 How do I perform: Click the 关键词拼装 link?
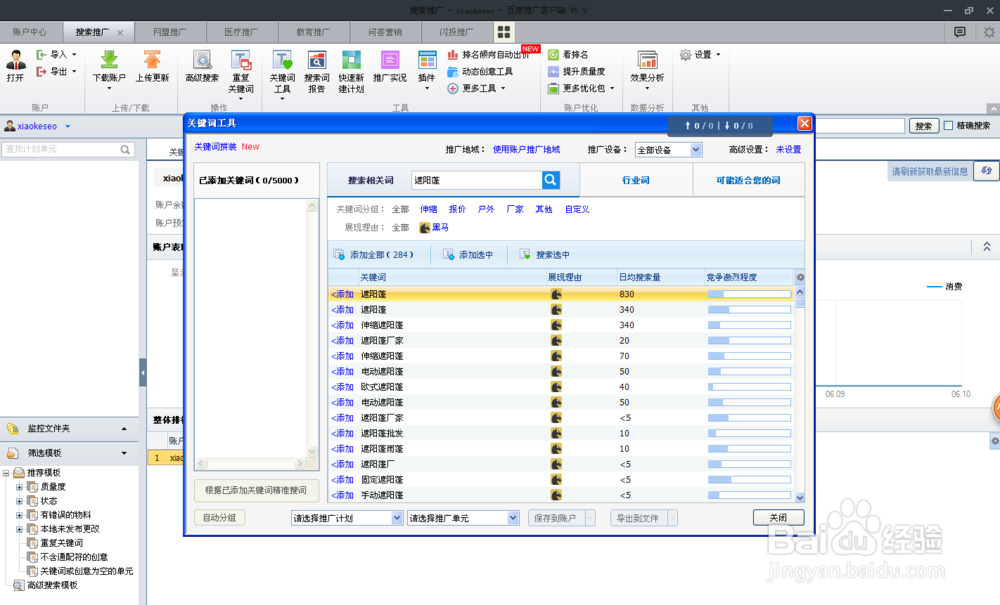(215, 147)
